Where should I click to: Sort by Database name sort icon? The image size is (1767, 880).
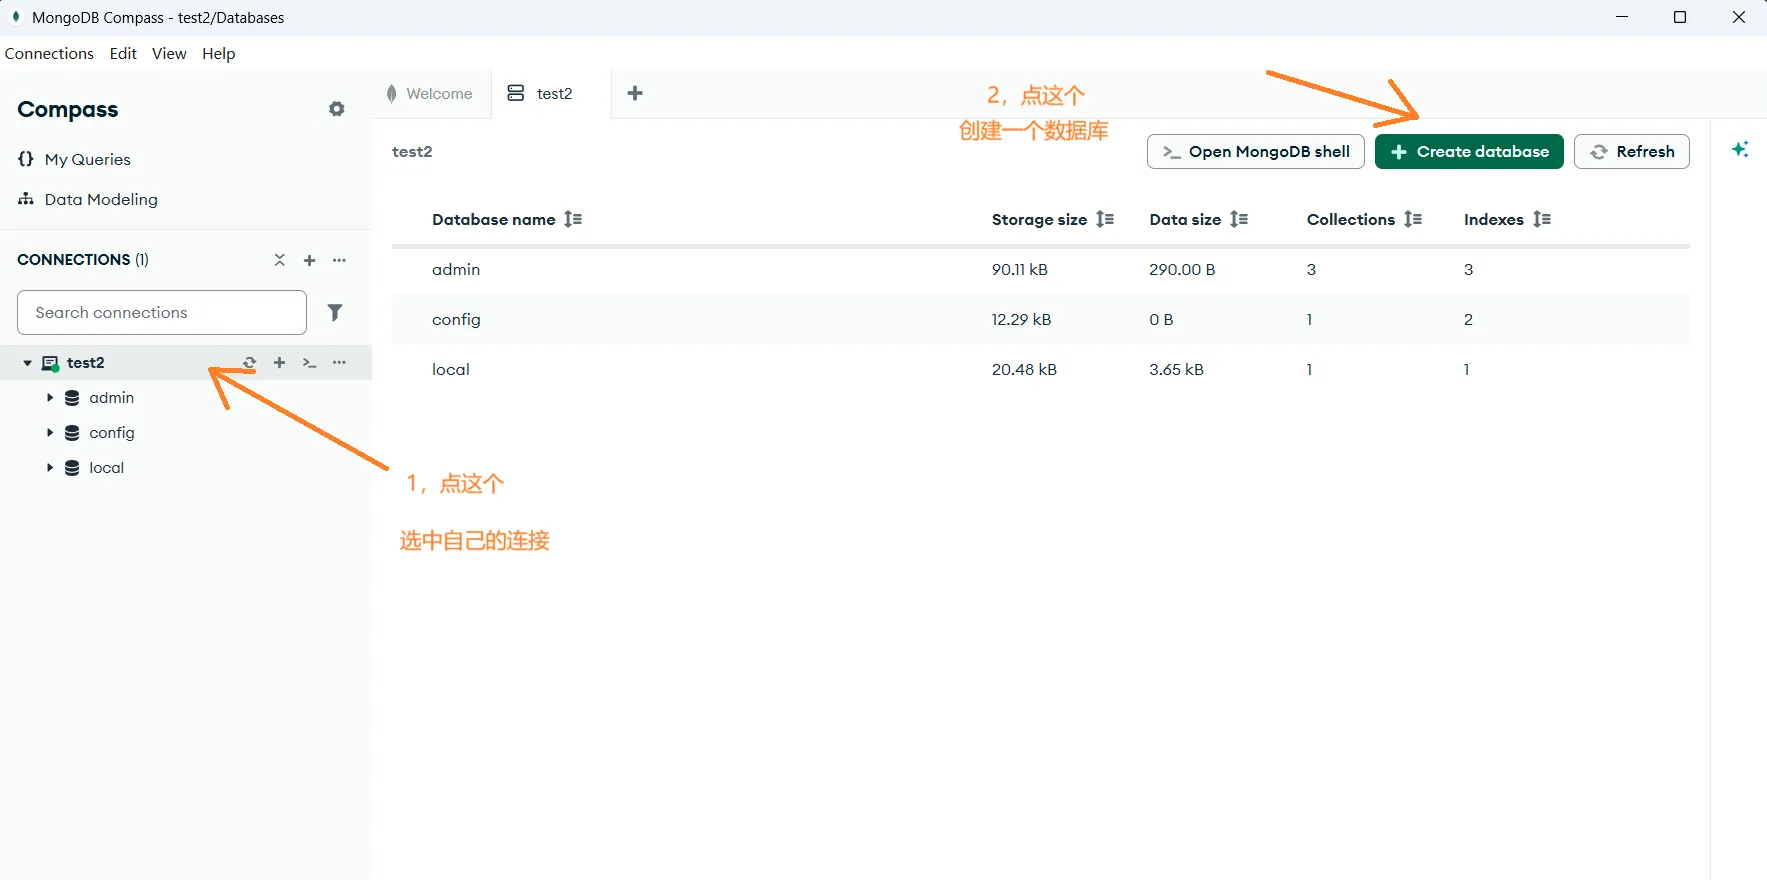pyautogui.click(x=573, y=219)
